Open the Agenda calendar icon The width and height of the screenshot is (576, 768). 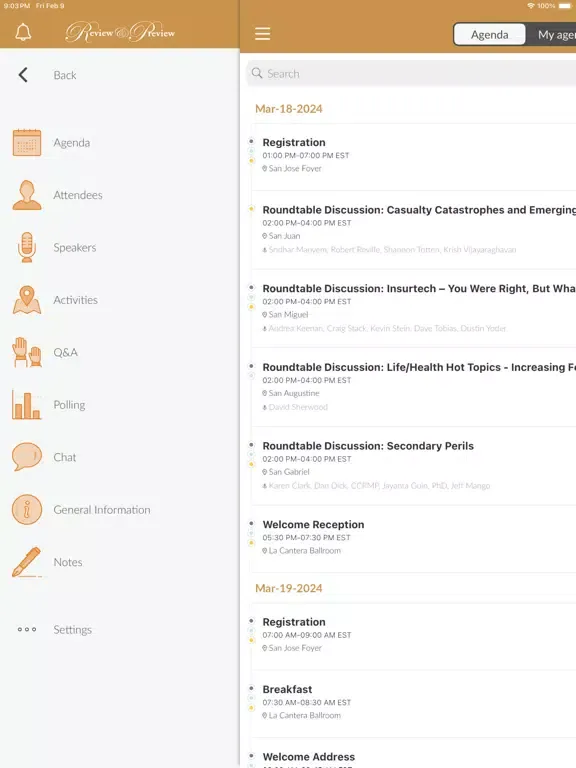point(27,143)
